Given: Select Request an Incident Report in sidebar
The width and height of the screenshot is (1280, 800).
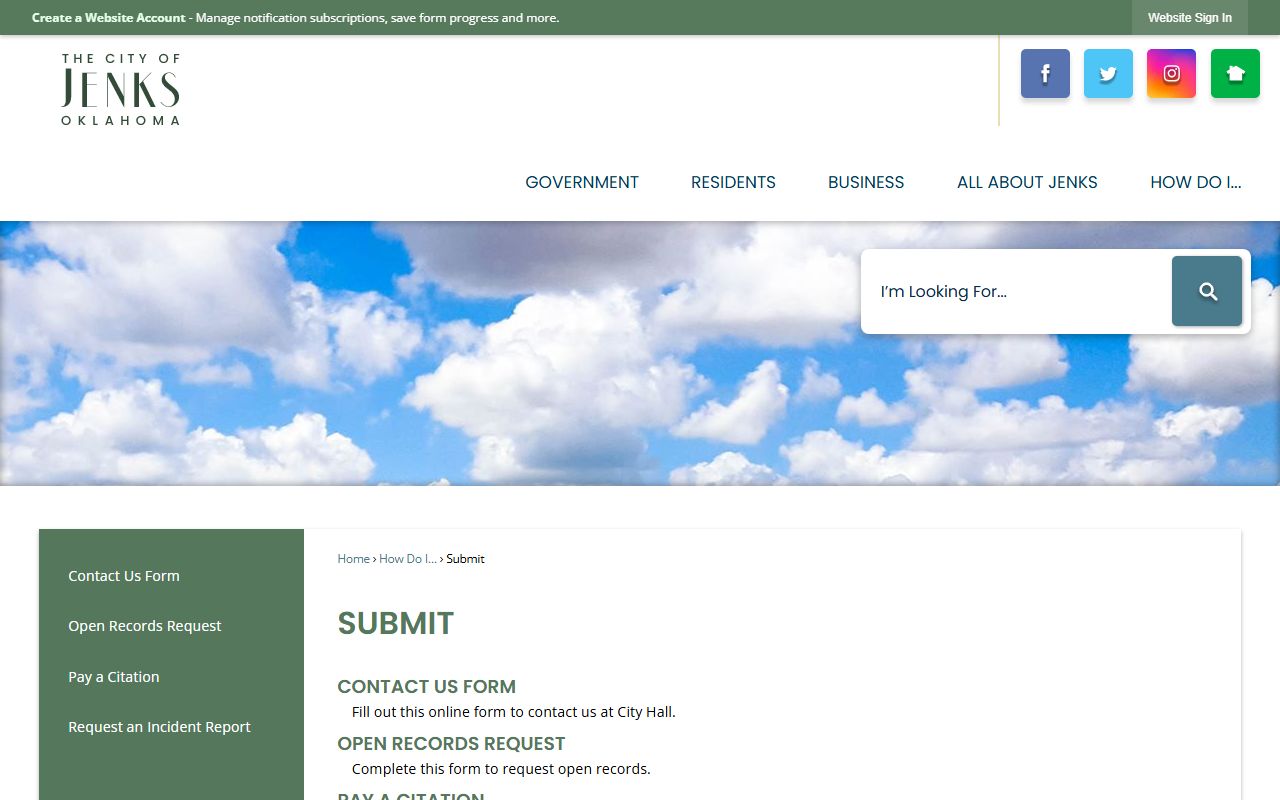Looking at the screenshot, I should pyautogui.click(x=159, y=727).
